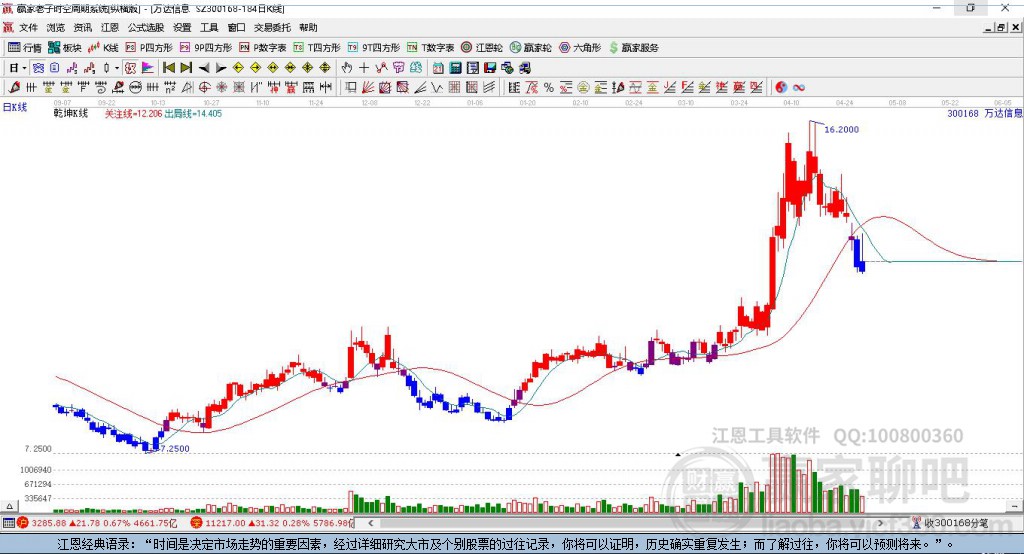Click the percent retracement tool icon
Screen dimensions: 1024x554
(549, 88)
